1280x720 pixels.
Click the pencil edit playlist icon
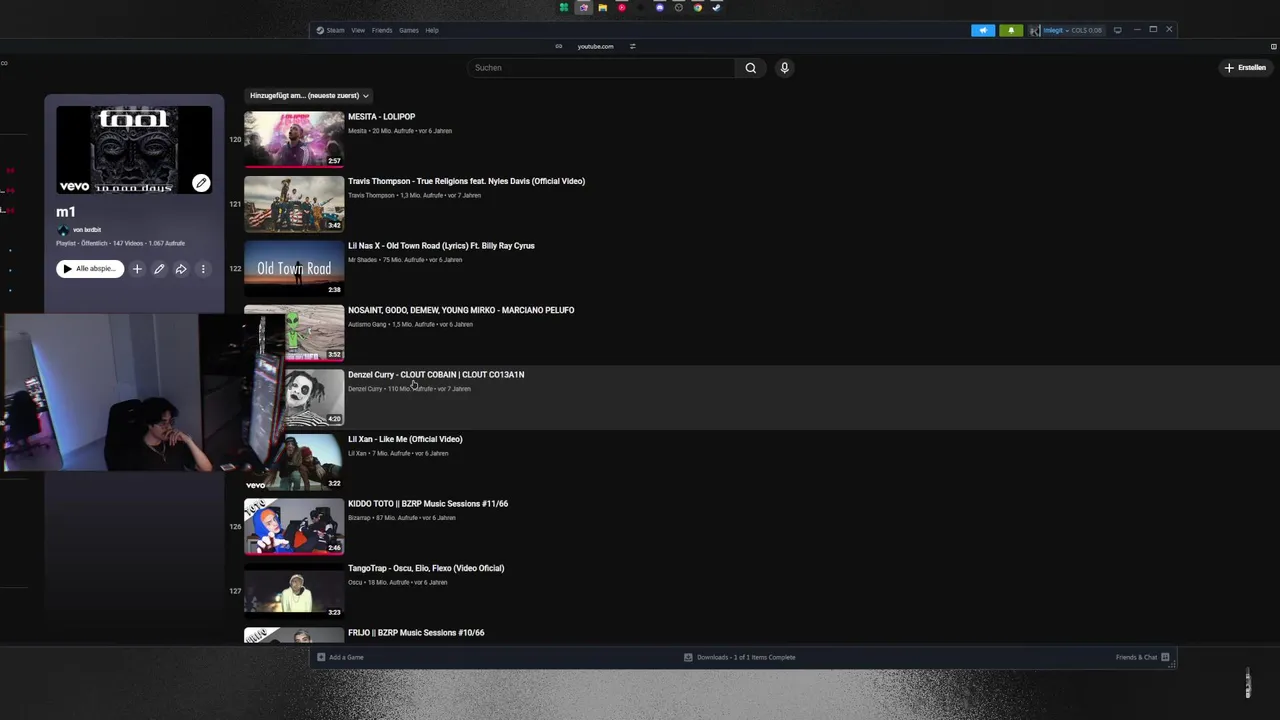159,269
